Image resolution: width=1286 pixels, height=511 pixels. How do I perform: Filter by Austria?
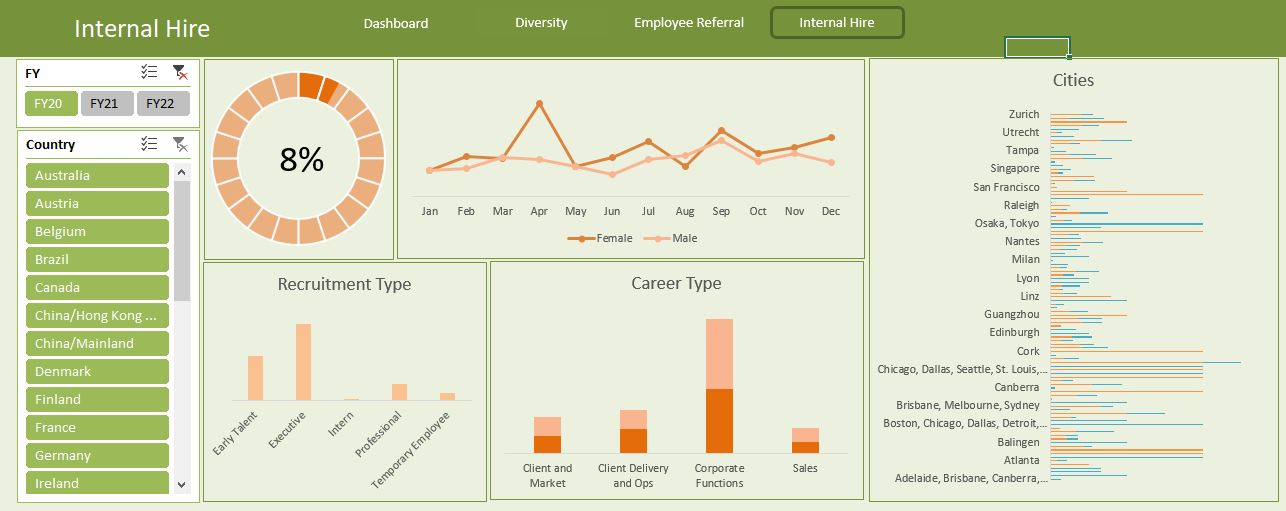[97, 203]
